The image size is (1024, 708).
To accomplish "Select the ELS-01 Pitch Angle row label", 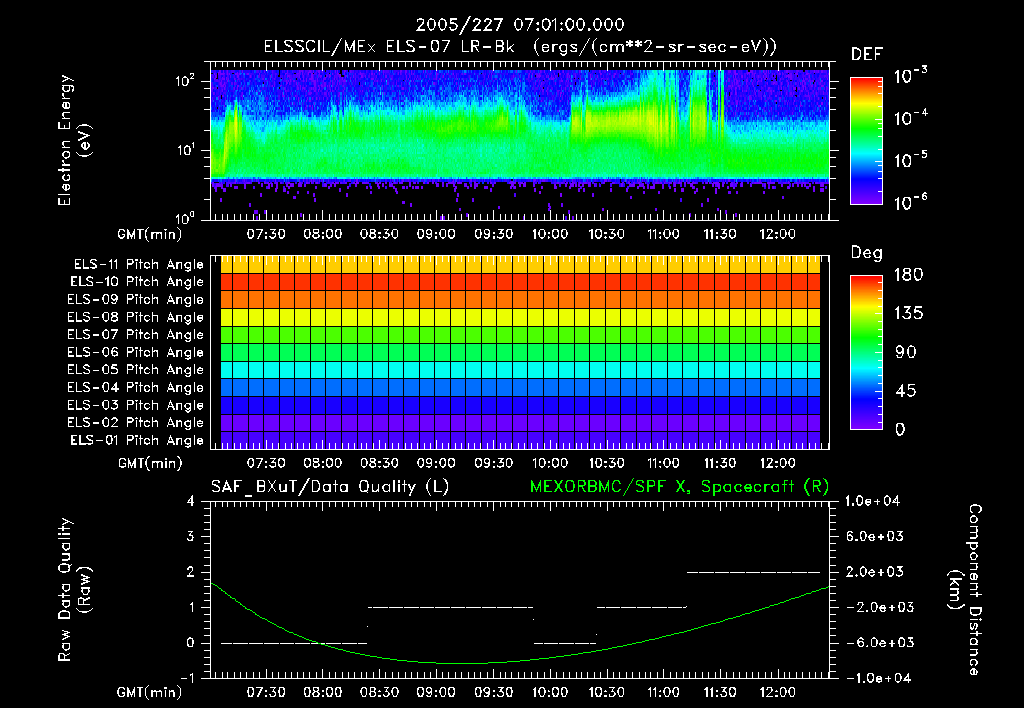I will [137, 440].
